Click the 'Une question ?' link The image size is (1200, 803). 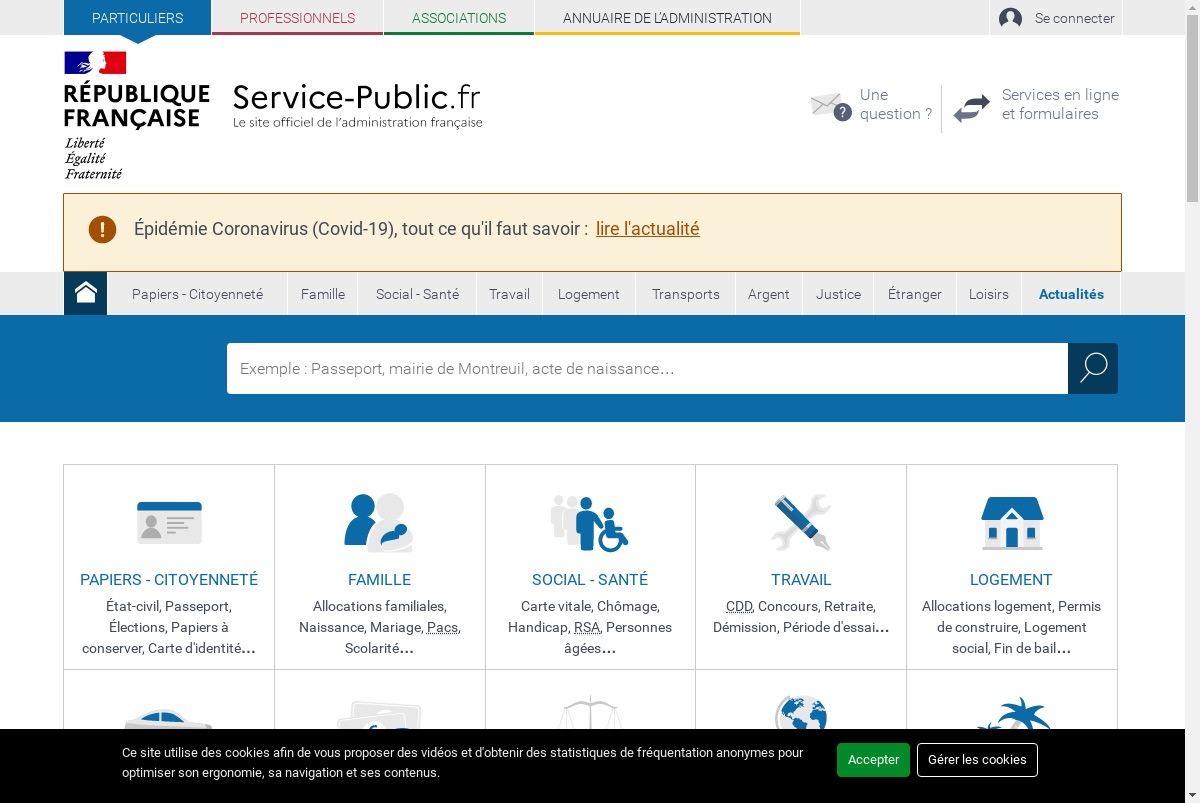(x=896, y=104)
